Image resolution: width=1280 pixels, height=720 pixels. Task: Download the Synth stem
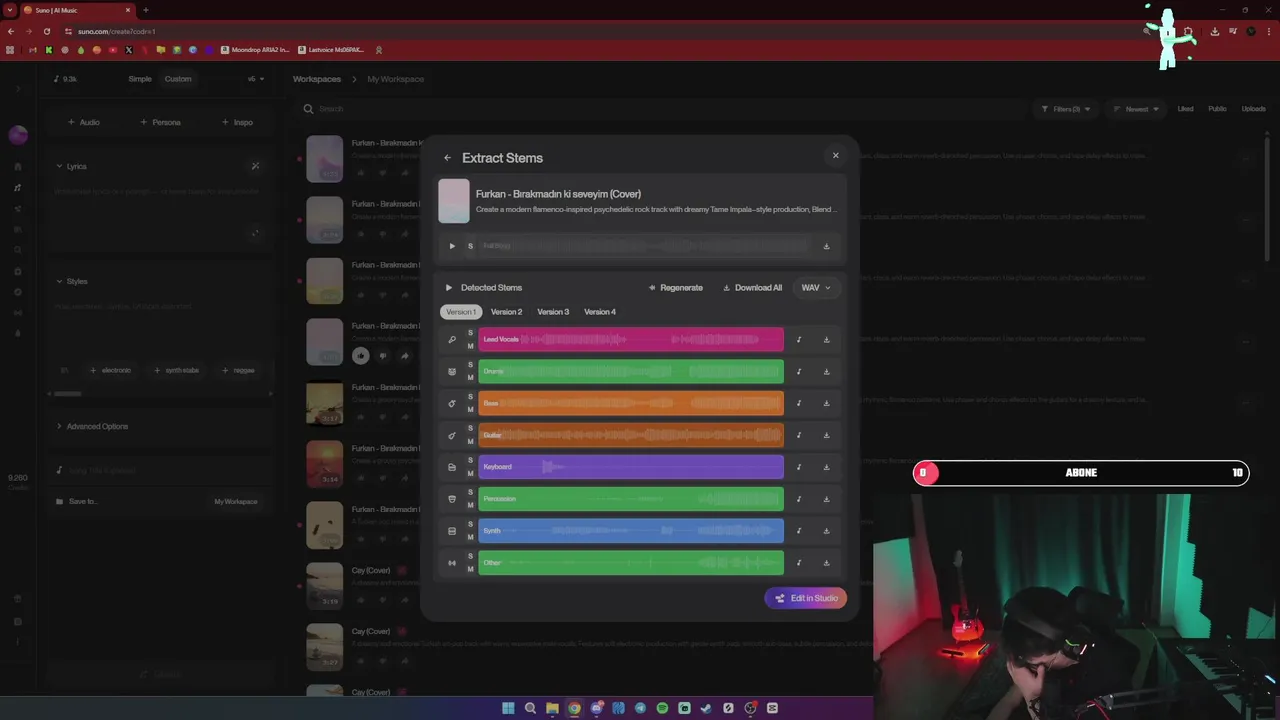point(826,531)
